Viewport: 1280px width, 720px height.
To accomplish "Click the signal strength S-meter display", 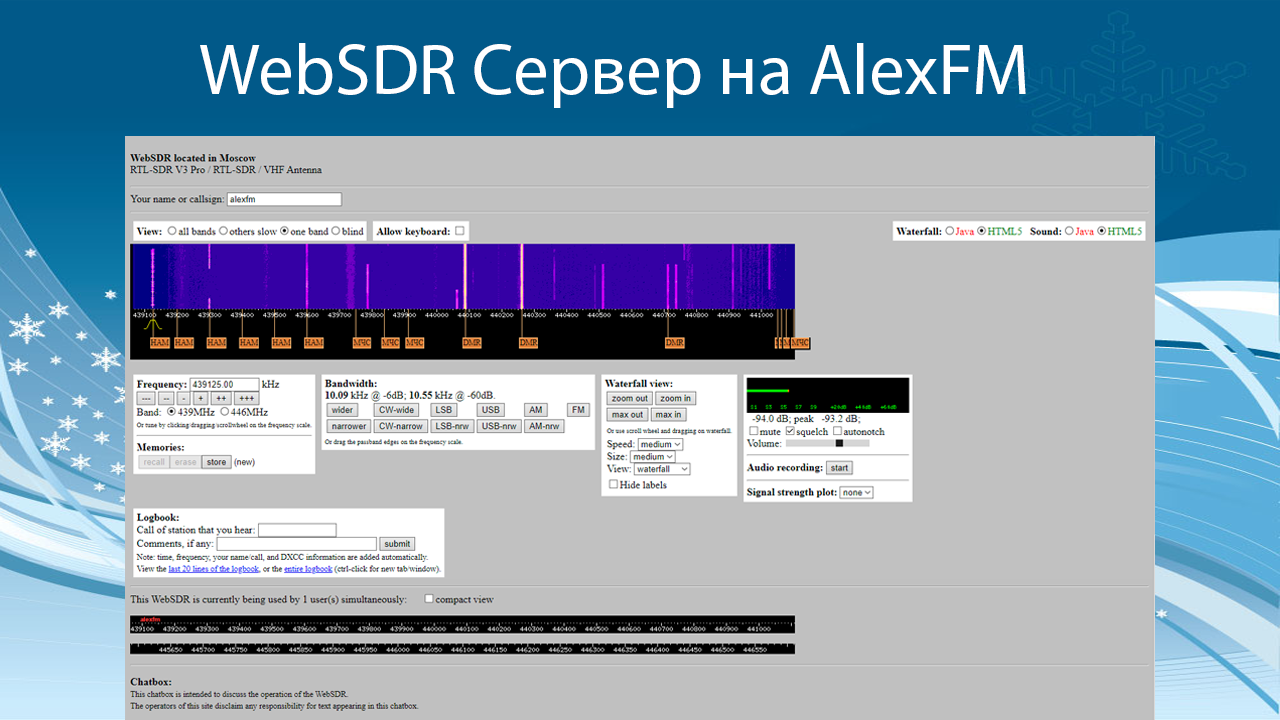I will click(x=828, y=395).
